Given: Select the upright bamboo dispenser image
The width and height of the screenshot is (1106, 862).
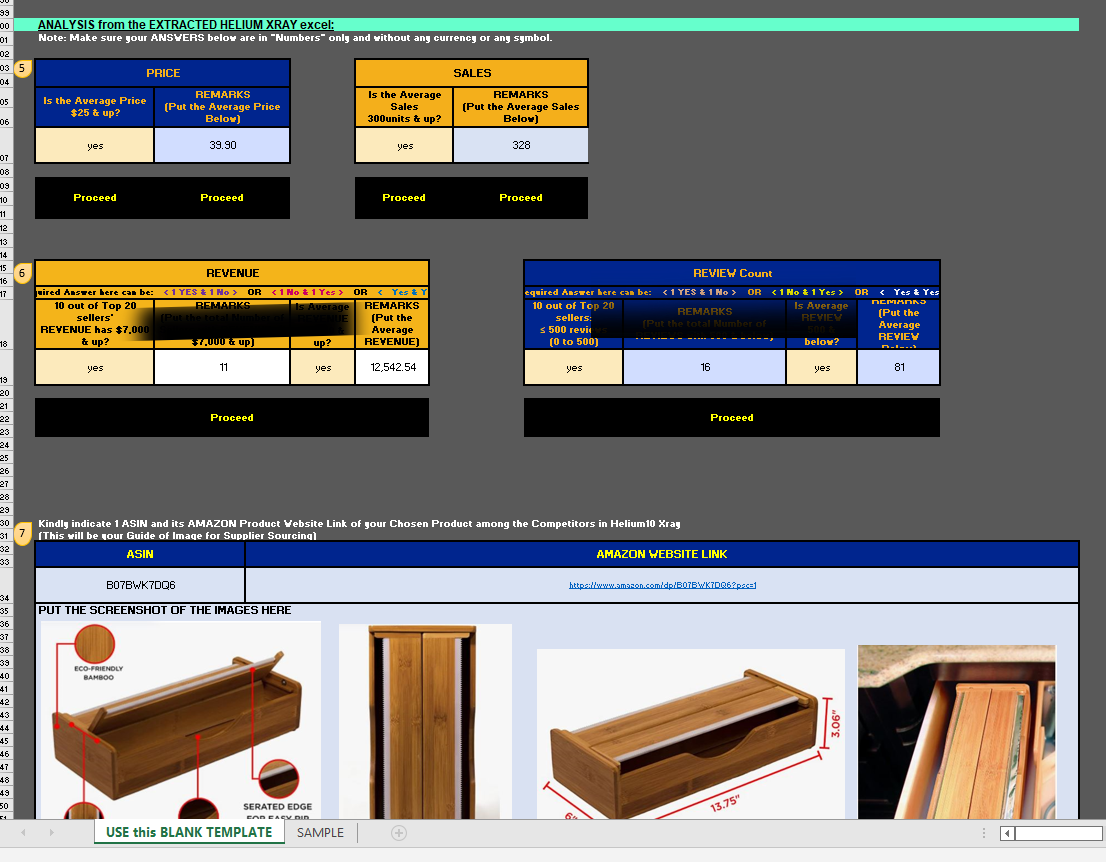Looking at the screenshot, I should [425, 721].
